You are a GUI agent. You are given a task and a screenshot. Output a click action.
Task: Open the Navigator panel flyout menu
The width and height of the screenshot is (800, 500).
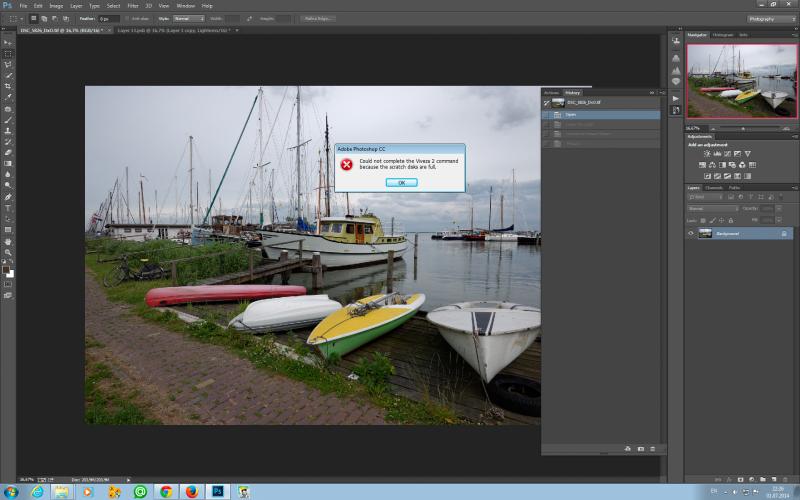tap(794, 35)
